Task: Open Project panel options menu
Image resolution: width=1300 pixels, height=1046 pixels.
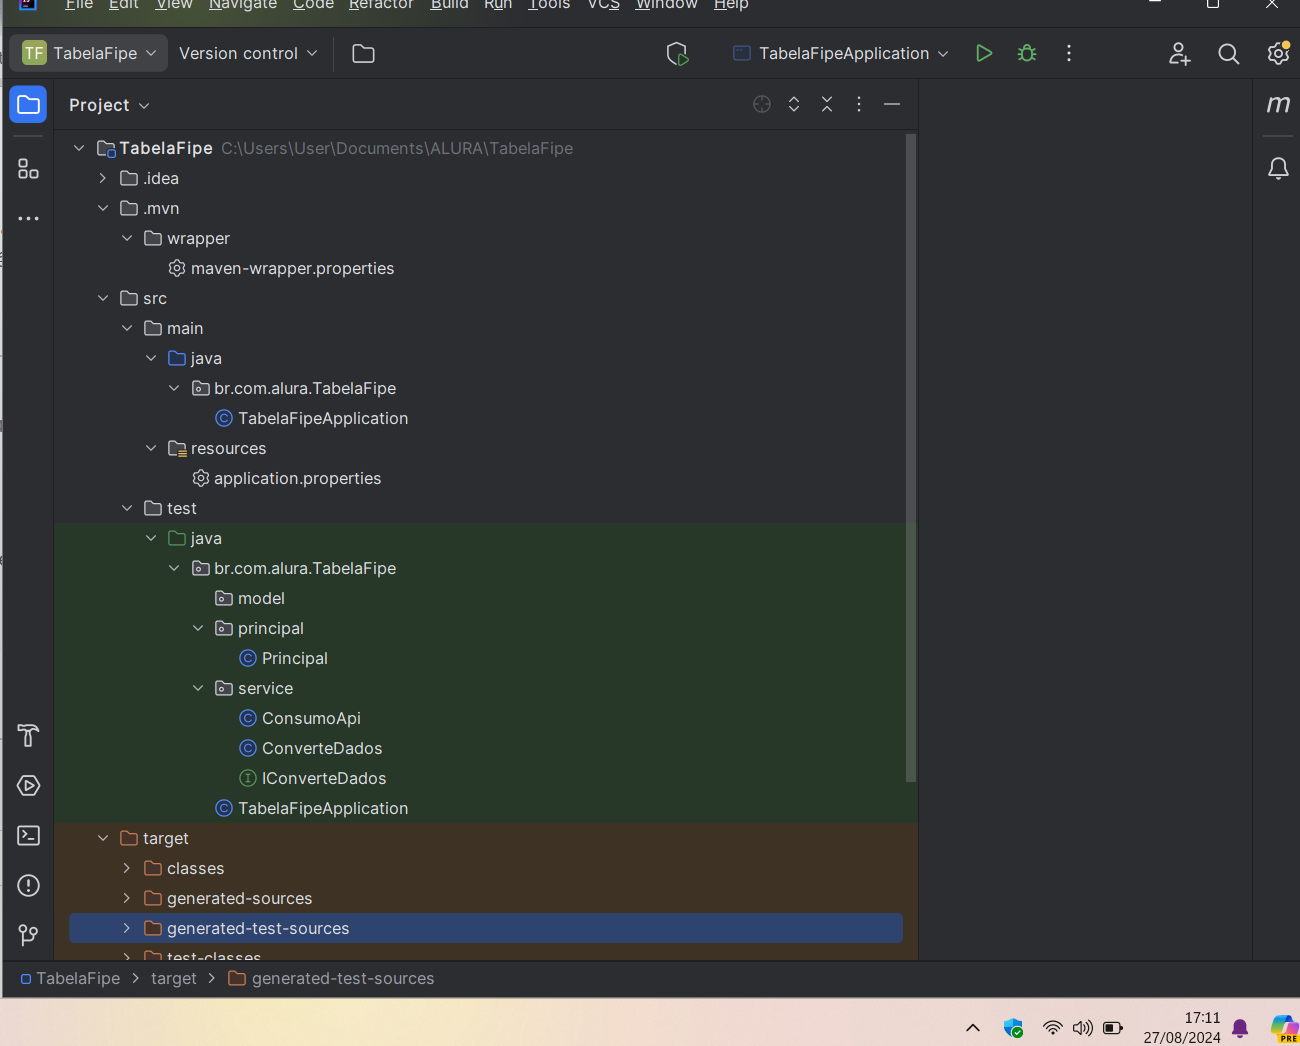Action: tap(859, 104)
